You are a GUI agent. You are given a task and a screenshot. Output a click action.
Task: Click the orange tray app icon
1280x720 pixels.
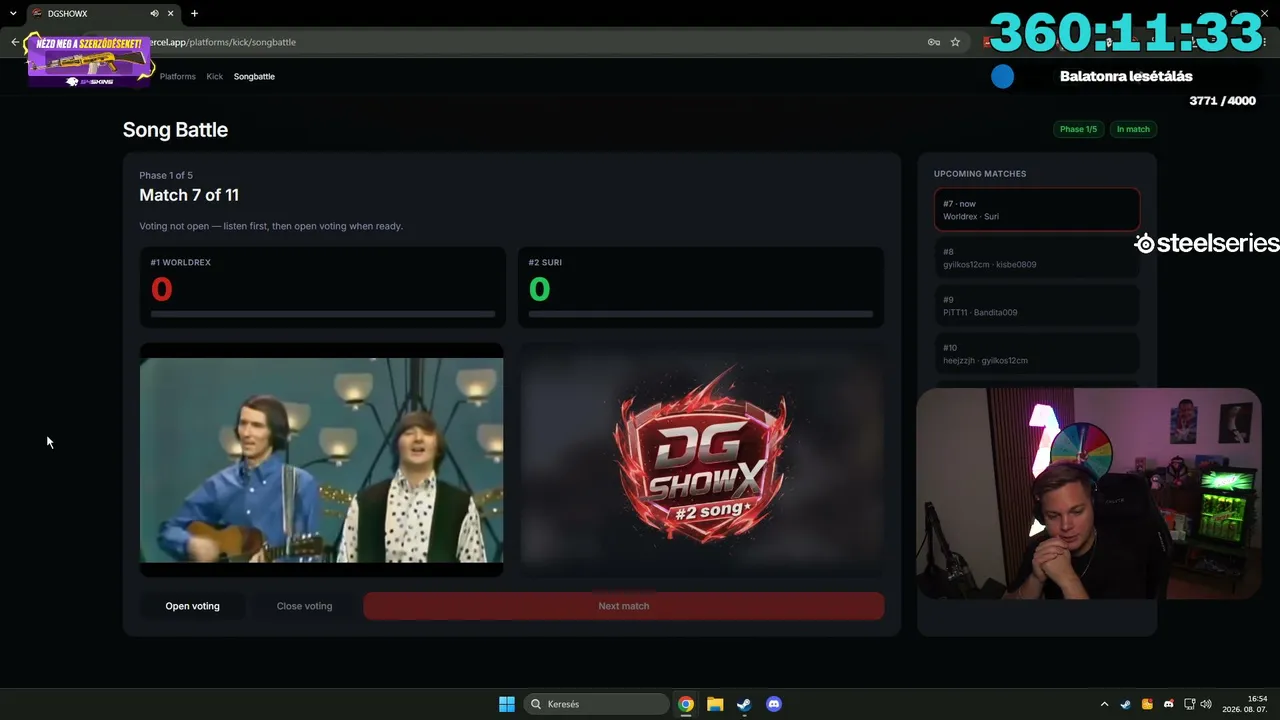[1147, 704]
